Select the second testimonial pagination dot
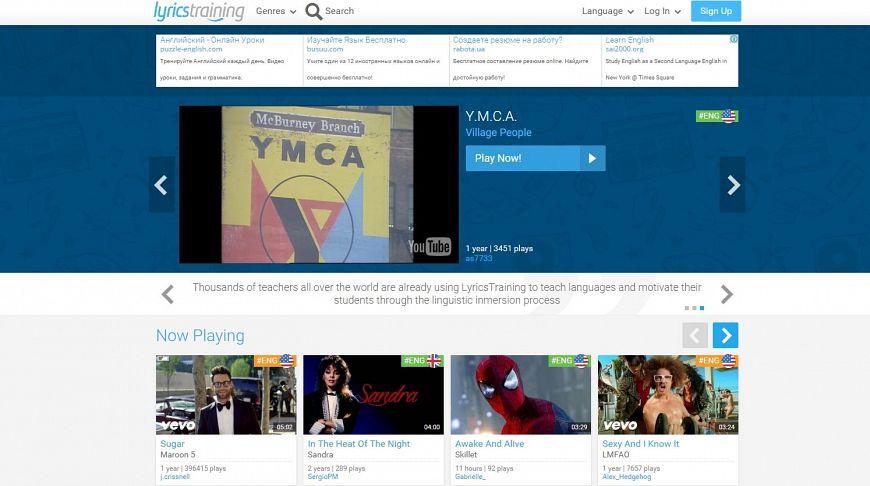Screen dimensions: 870x486 pyautogui.click(x=694, y=308)
